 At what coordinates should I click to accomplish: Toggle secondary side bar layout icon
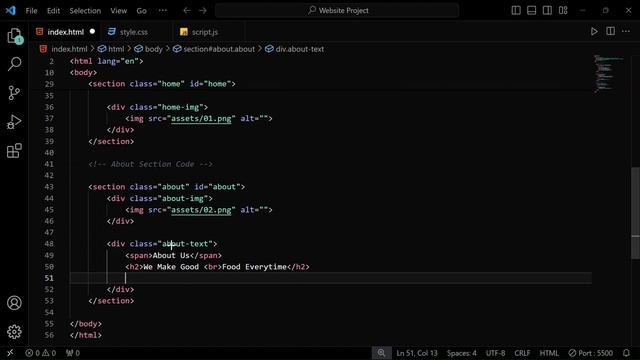click(x=547, y=11)
